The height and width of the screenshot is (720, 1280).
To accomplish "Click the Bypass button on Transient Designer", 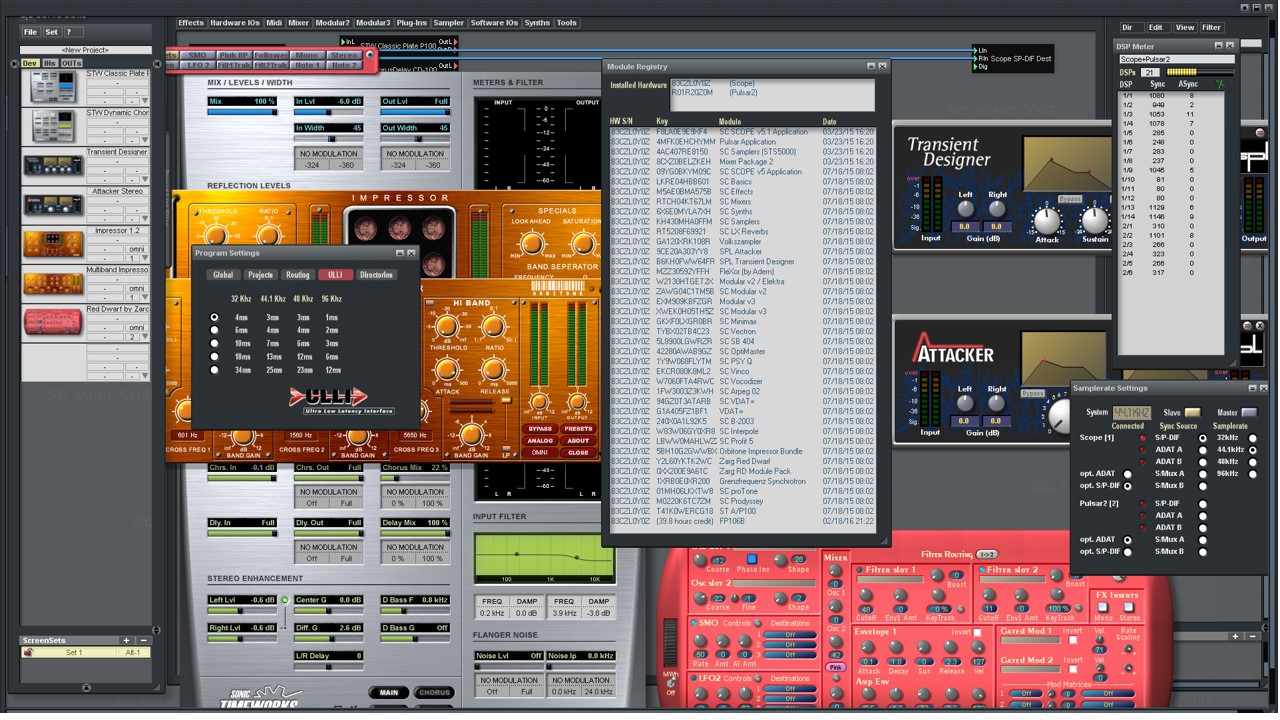I will (x=1070, y=199).
